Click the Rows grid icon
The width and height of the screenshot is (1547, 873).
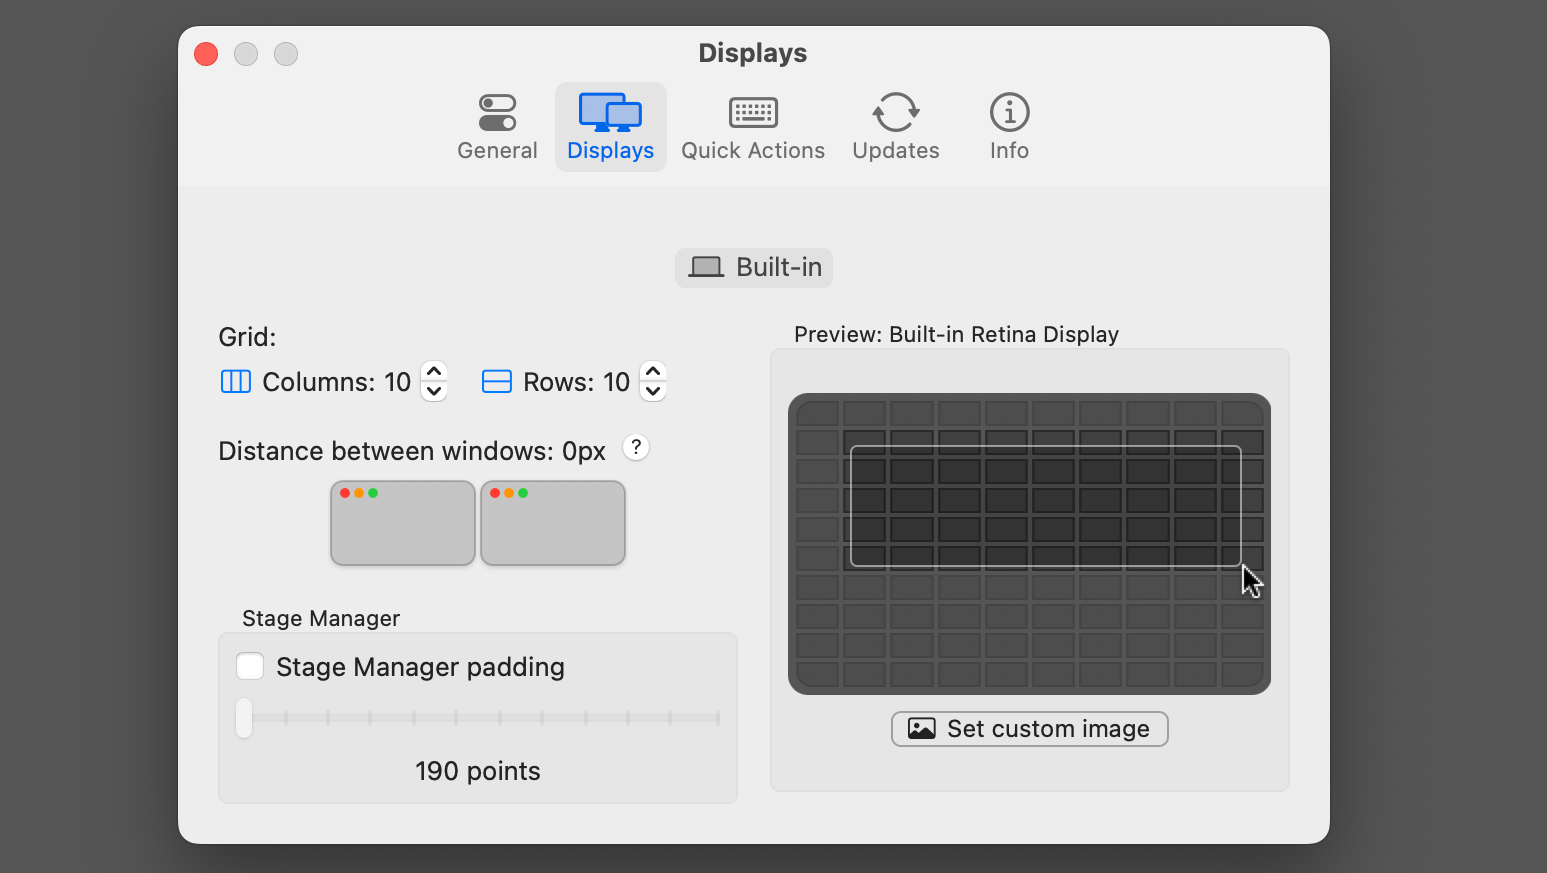point(497,382)
